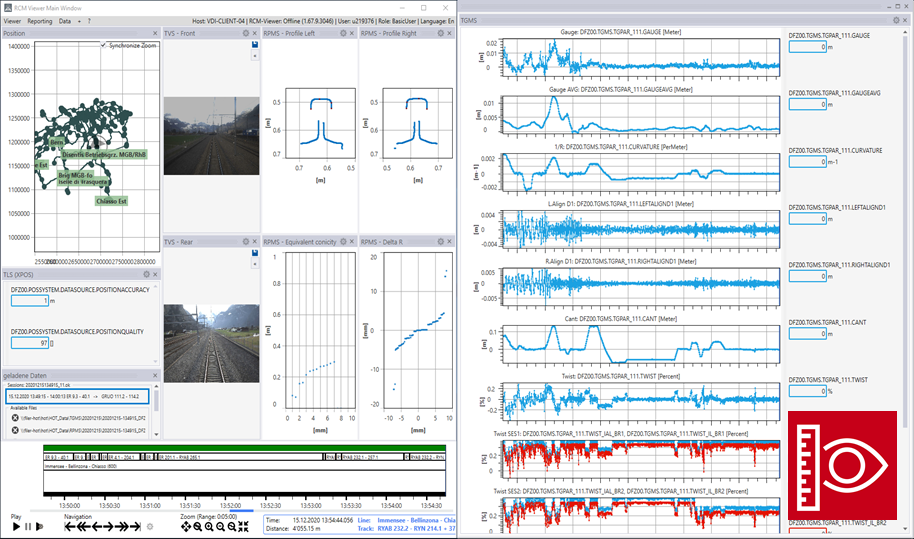Remove the RPMS file from Available Files

click(x=15, y=430)
